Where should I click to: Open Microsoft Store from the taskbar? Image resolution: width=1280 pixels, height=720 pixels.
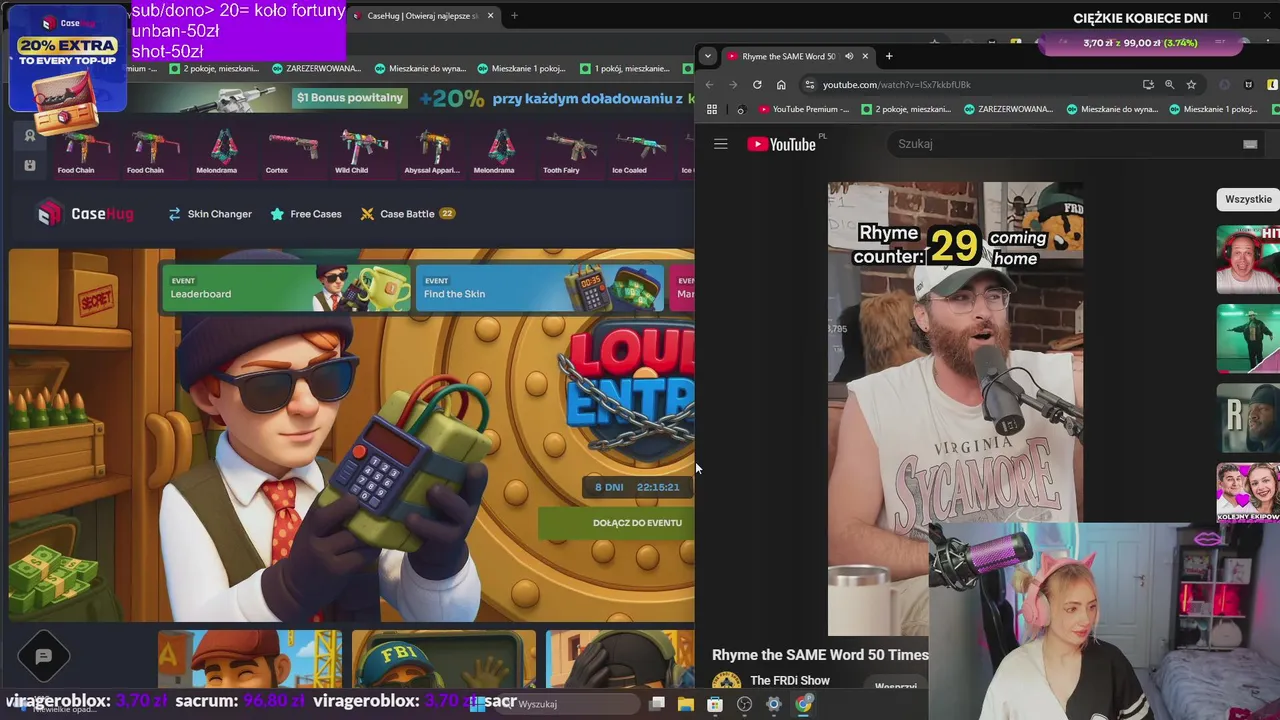point(715,704)
